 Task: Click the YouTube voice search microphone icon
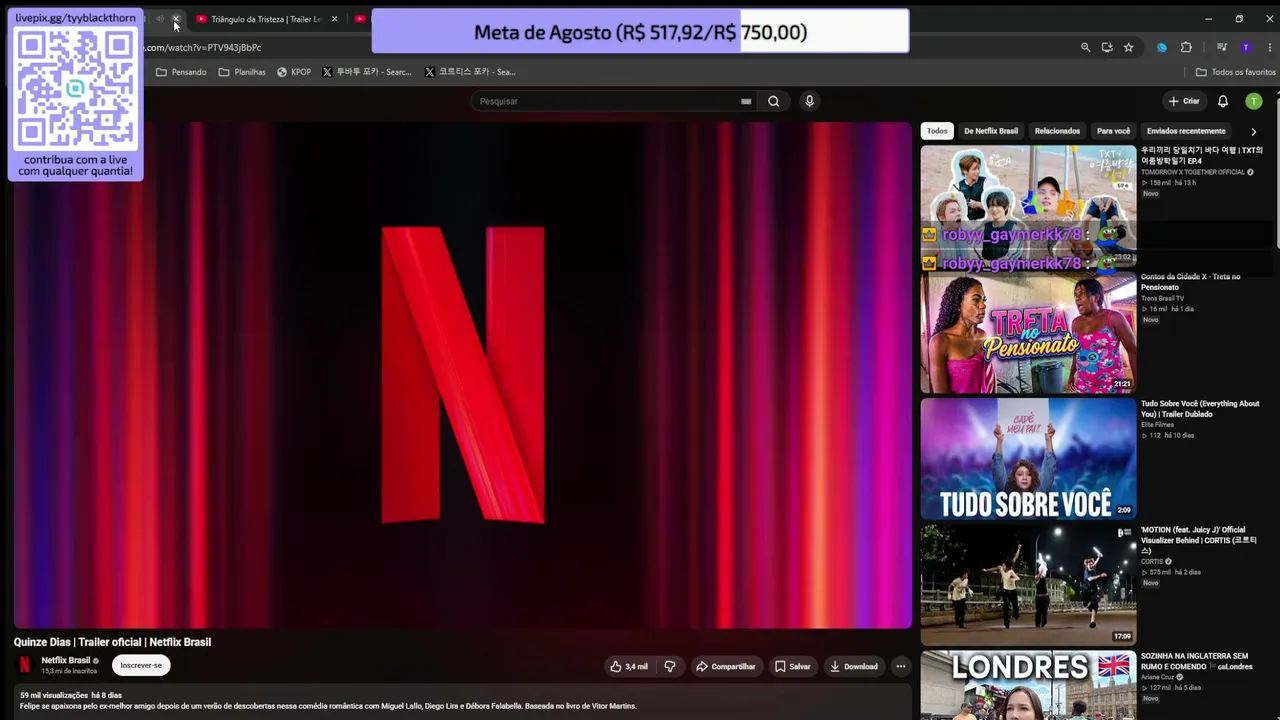pos(810,101)
